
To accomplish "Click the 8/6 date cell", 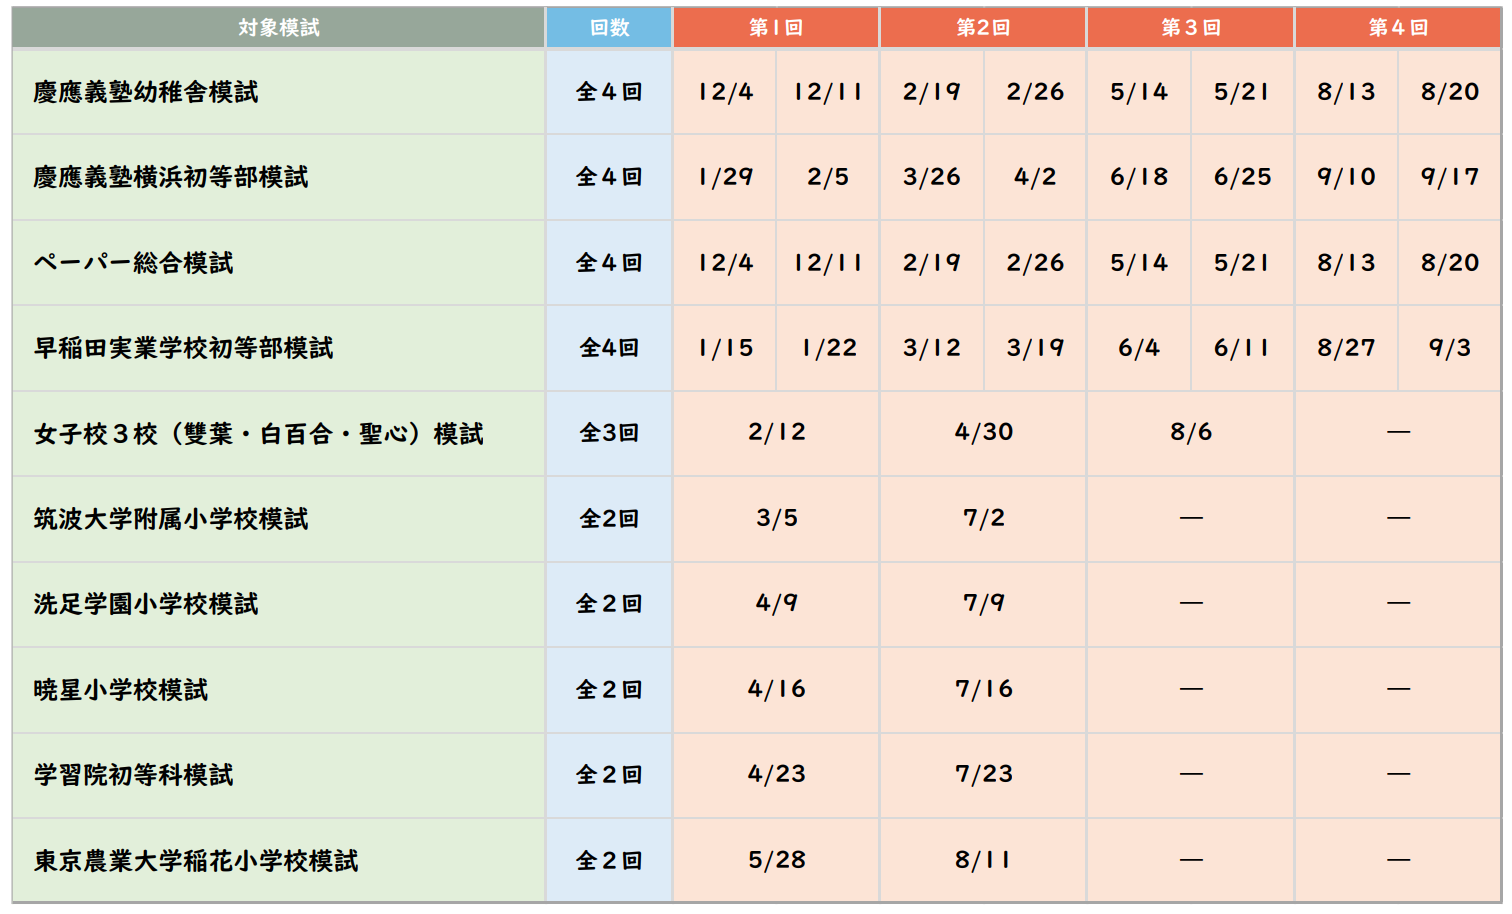I will pyautogui.click(x=1191, y=432).
